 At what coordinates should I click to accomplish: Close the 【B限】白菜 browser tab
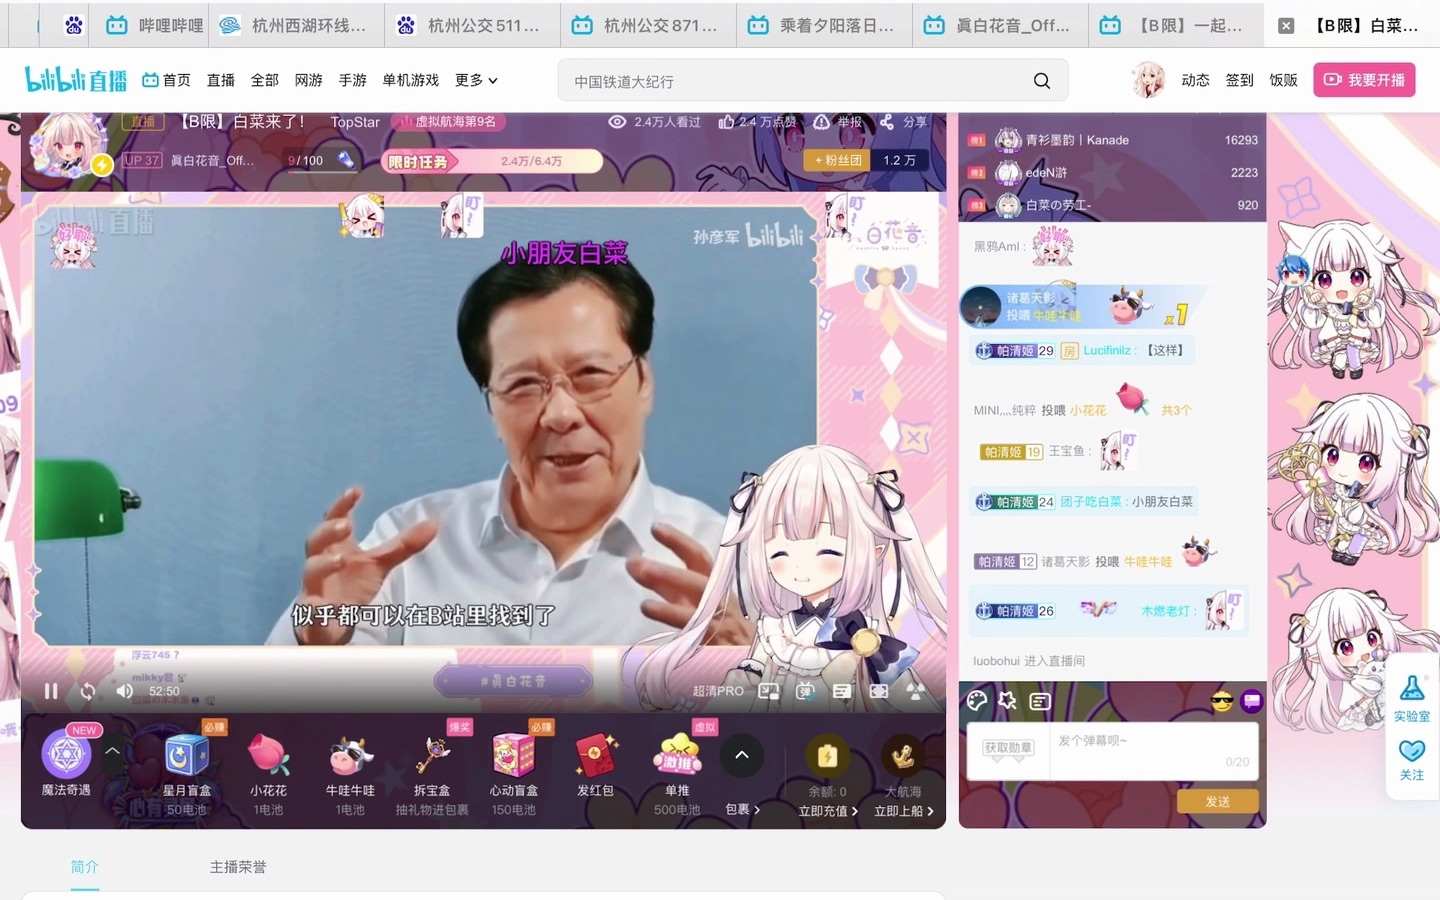pos(1286,26)
